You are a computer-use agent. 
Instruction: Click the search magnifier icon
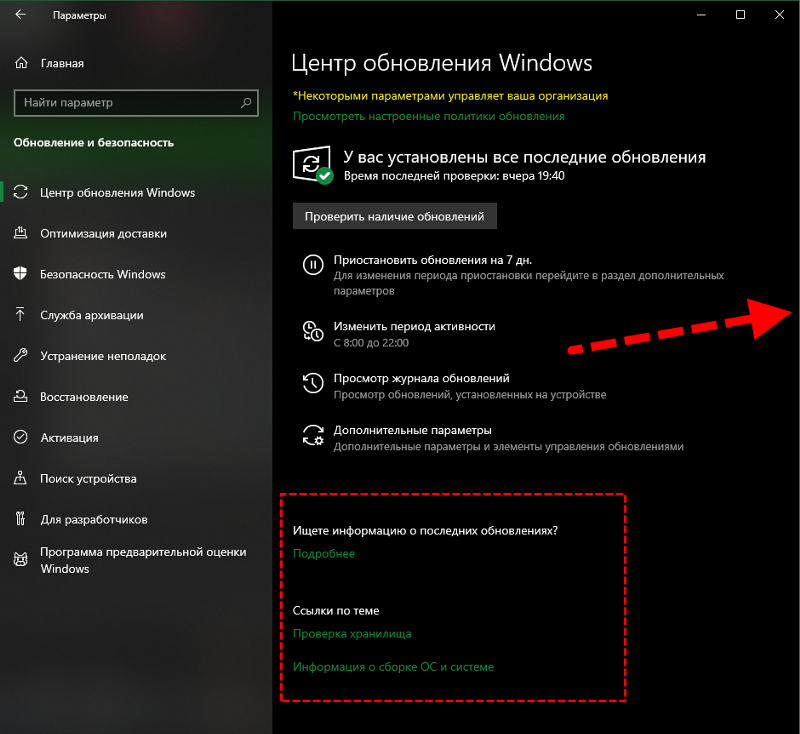point(246,103)
